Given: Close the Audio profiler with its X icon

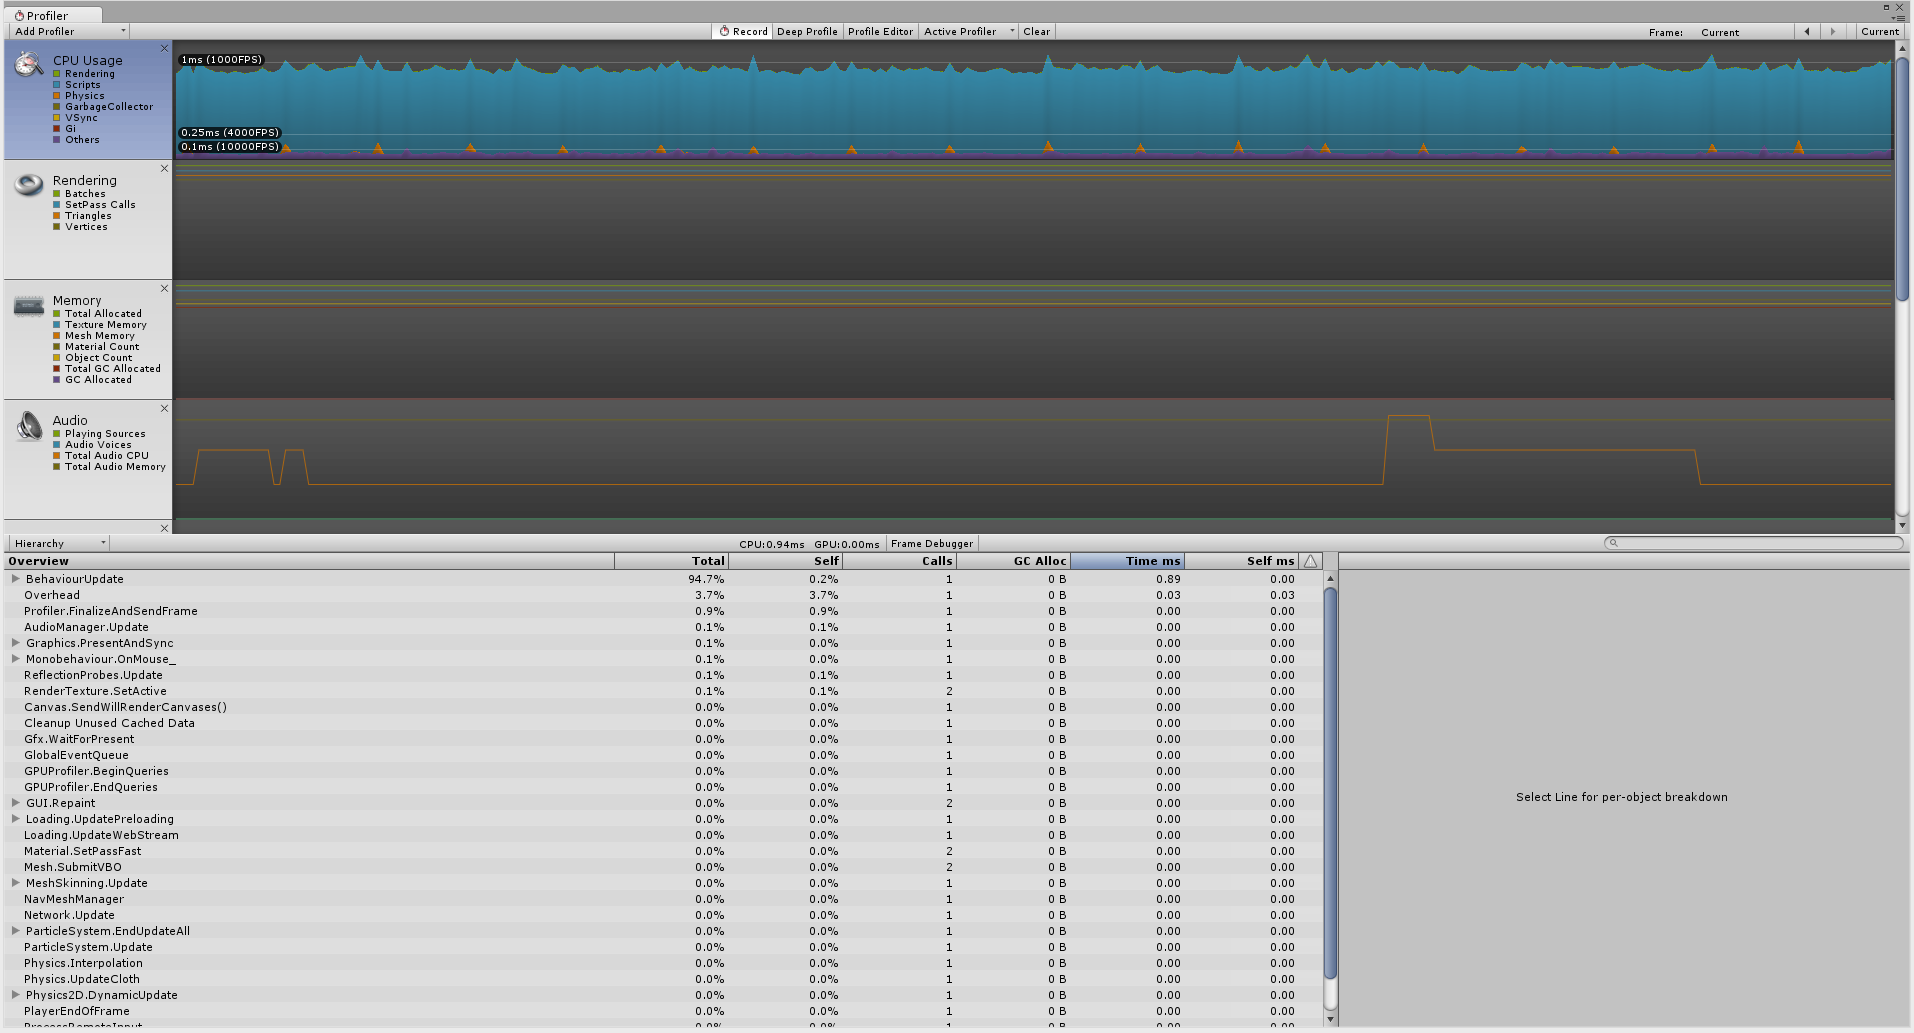Looking at the screenshot, I should click(164, 408).
